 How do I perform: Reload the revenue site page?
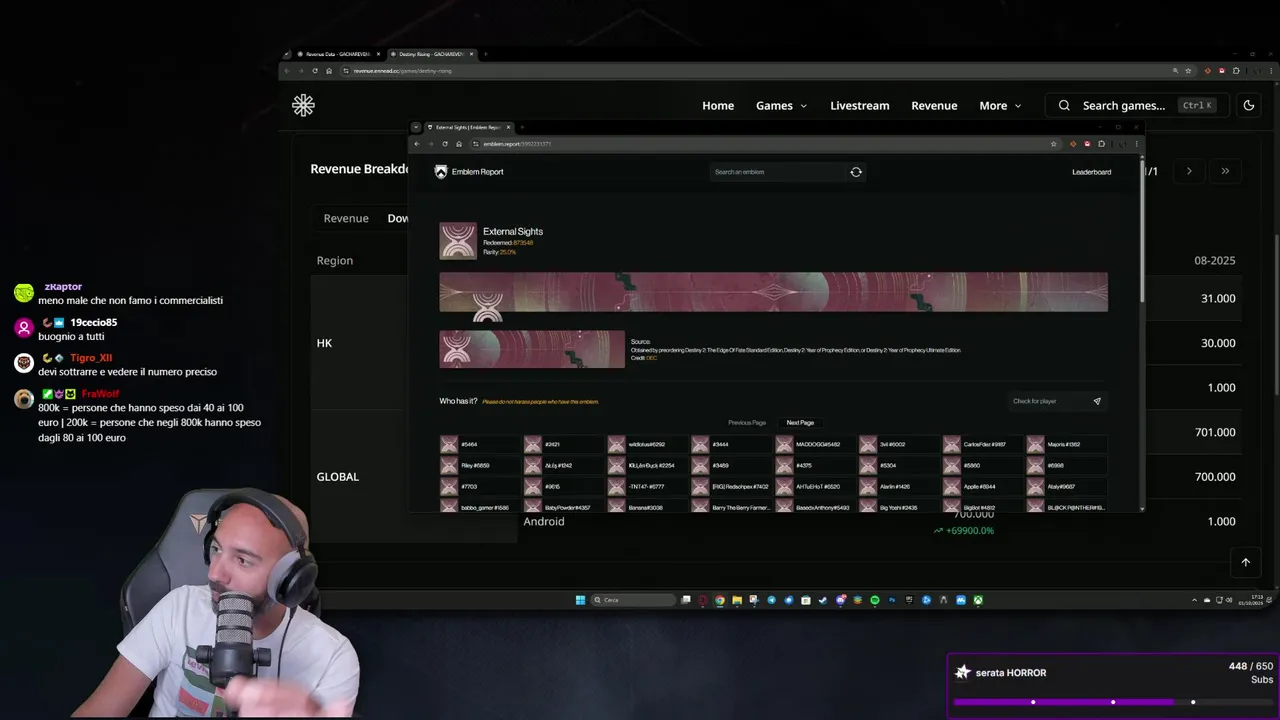[x=315, y=71]
